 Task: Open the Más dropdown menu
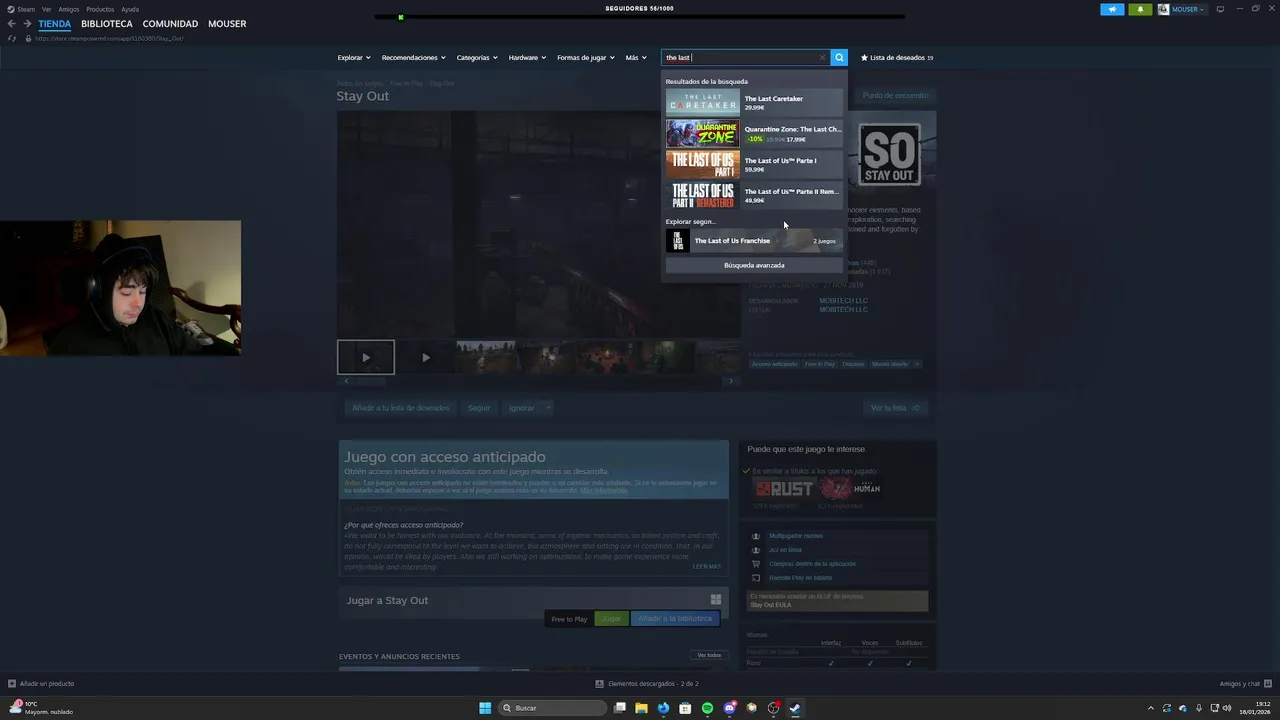point(636,57)
